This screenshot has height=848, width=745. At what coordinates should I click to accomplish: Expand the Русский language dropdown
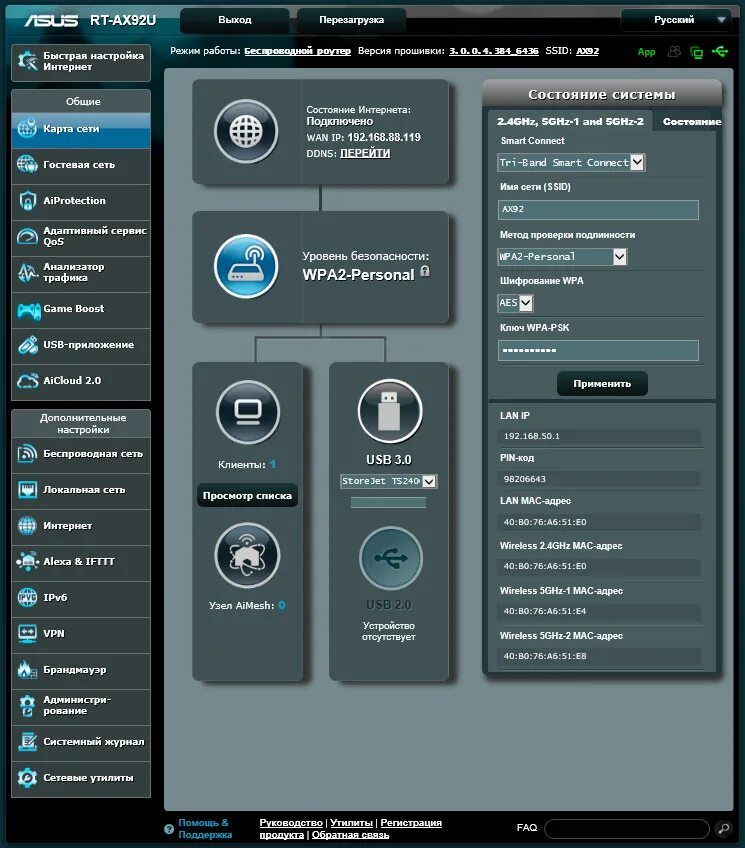[676, 20]
